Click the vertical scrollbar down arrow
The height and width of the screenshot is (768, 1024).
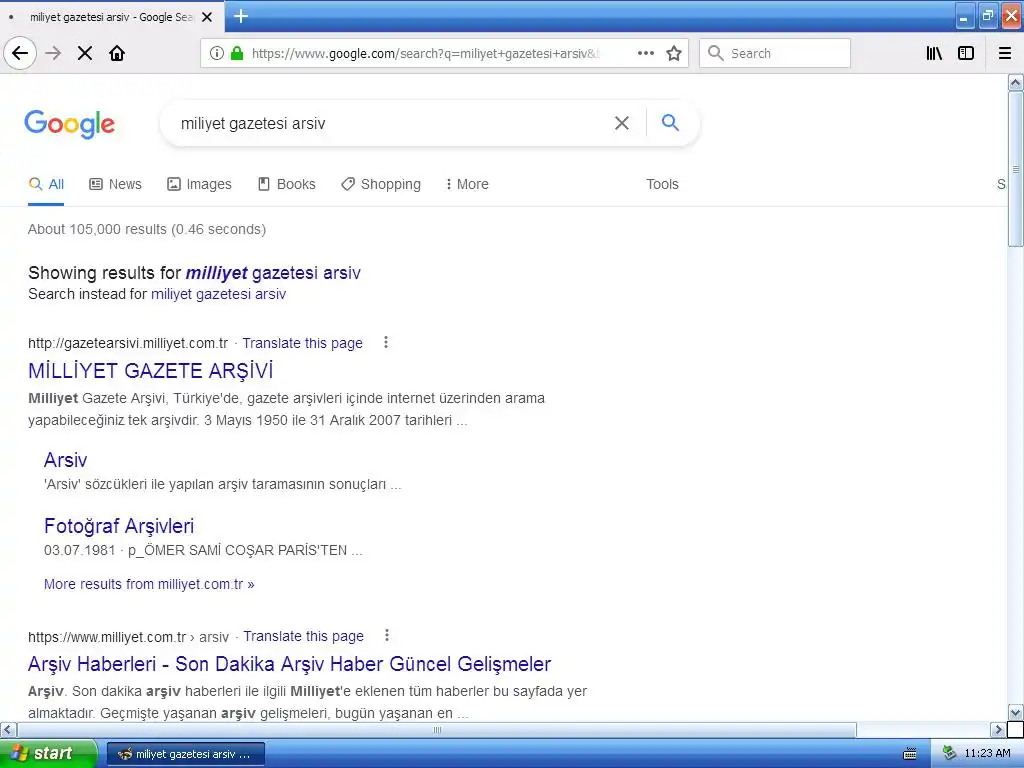point(1015,712)
